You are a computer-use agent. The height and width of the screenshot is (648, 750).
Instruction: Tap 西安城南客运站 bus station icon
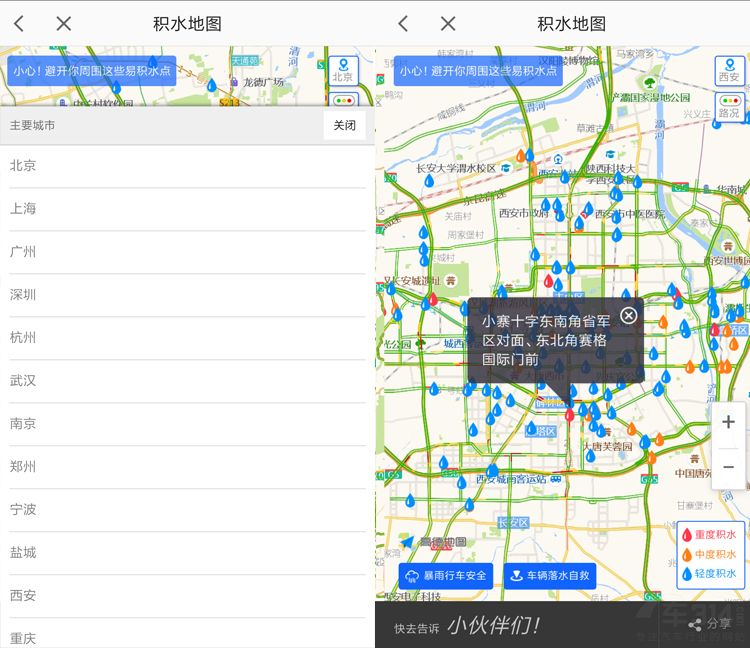click(556, 479)
